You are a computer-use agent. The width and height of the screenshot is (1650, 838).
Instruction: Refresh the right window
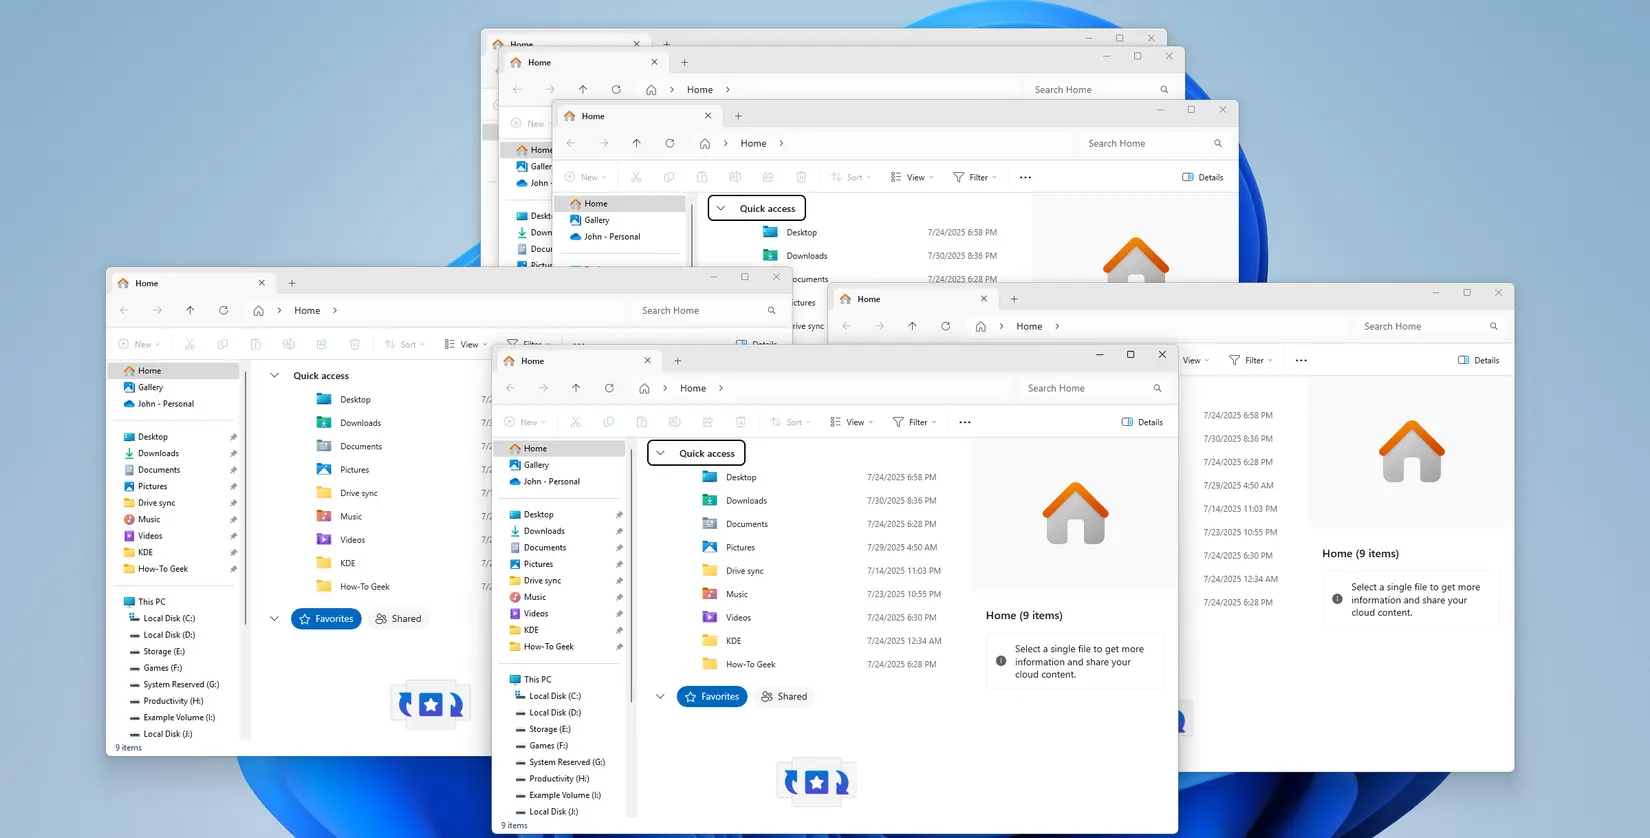[945, 326]
